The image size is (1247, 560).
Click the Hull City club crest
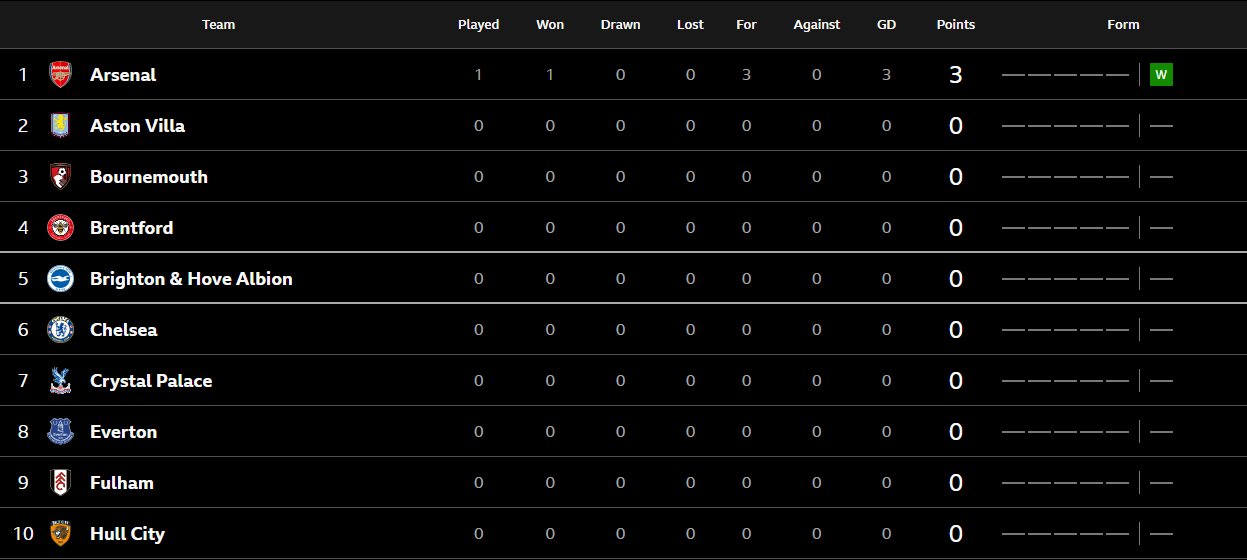[x=61, y=533]
